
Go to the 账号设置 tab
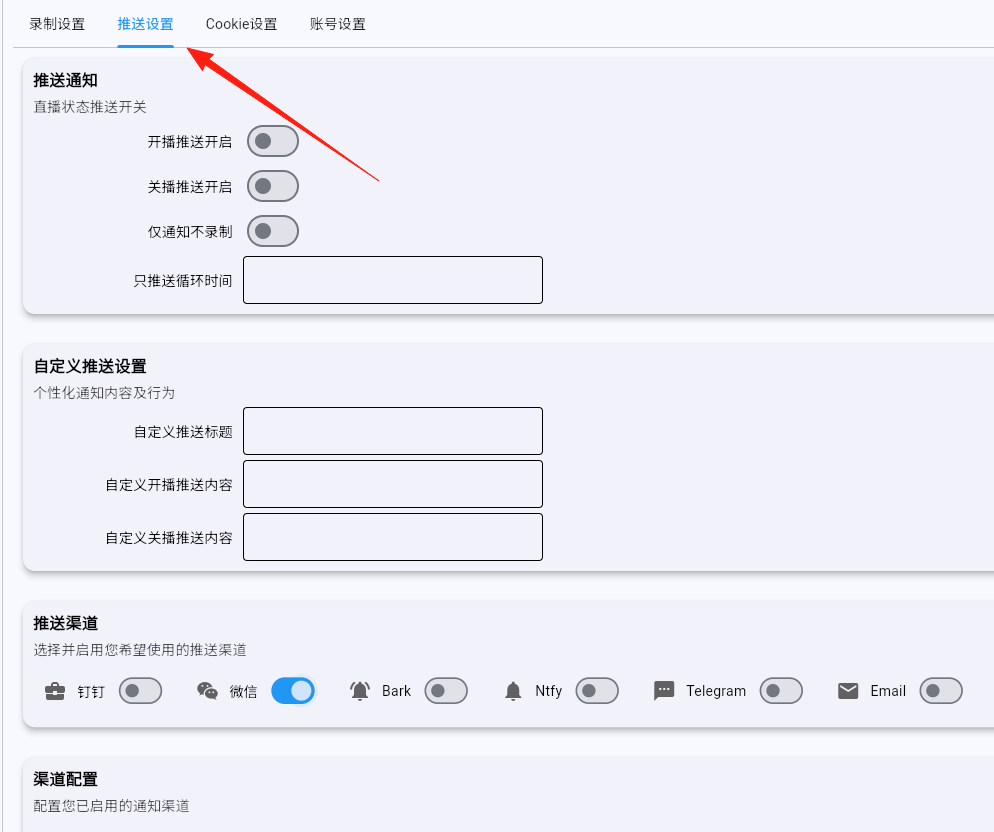(338, 24)
